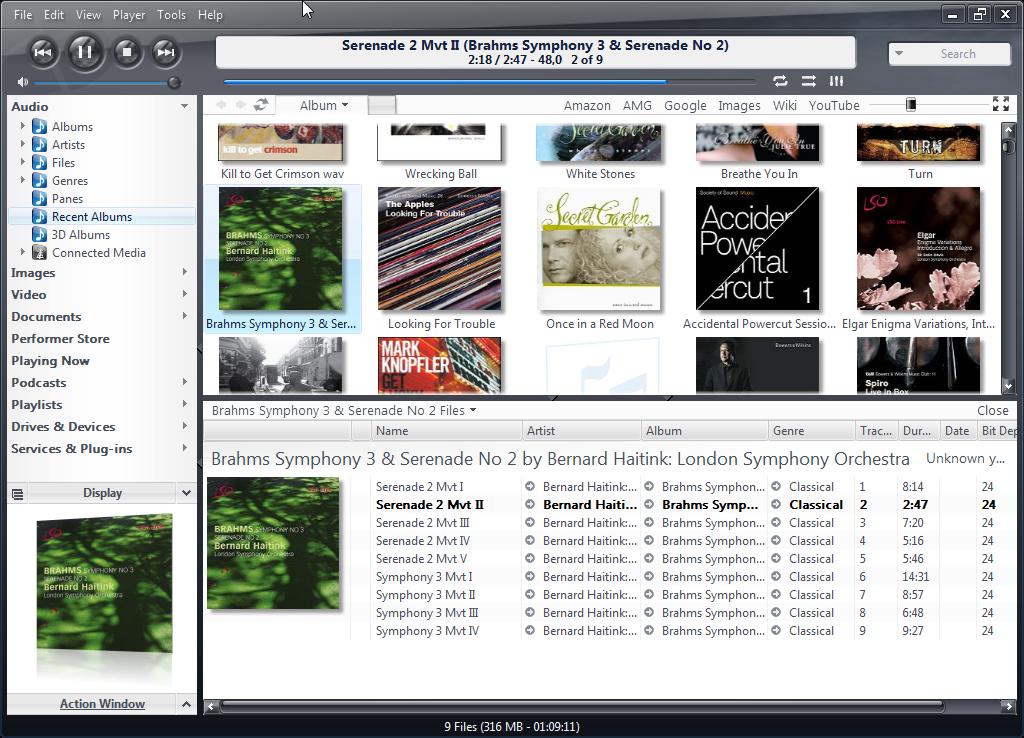Collapse the Audio section arrow
Screen dimensions: 1024x738
click(x=184, y=106)
